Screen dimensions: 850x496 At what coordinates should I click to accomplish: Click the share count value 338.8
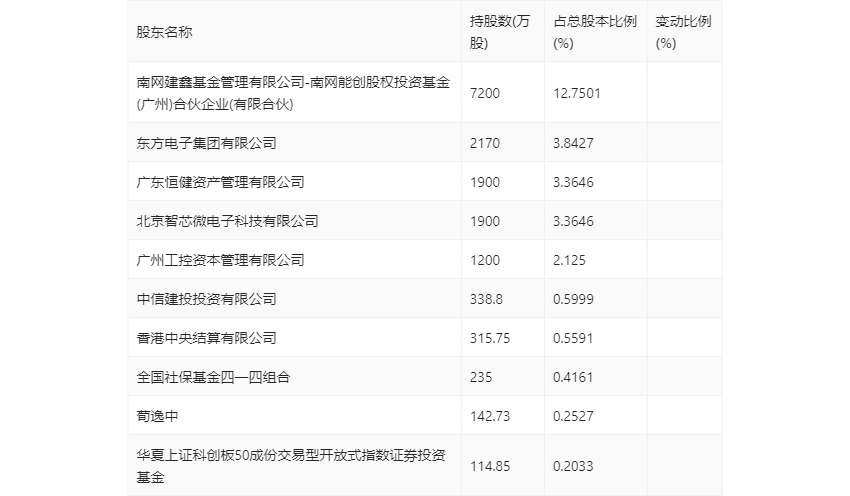[486, 299]
